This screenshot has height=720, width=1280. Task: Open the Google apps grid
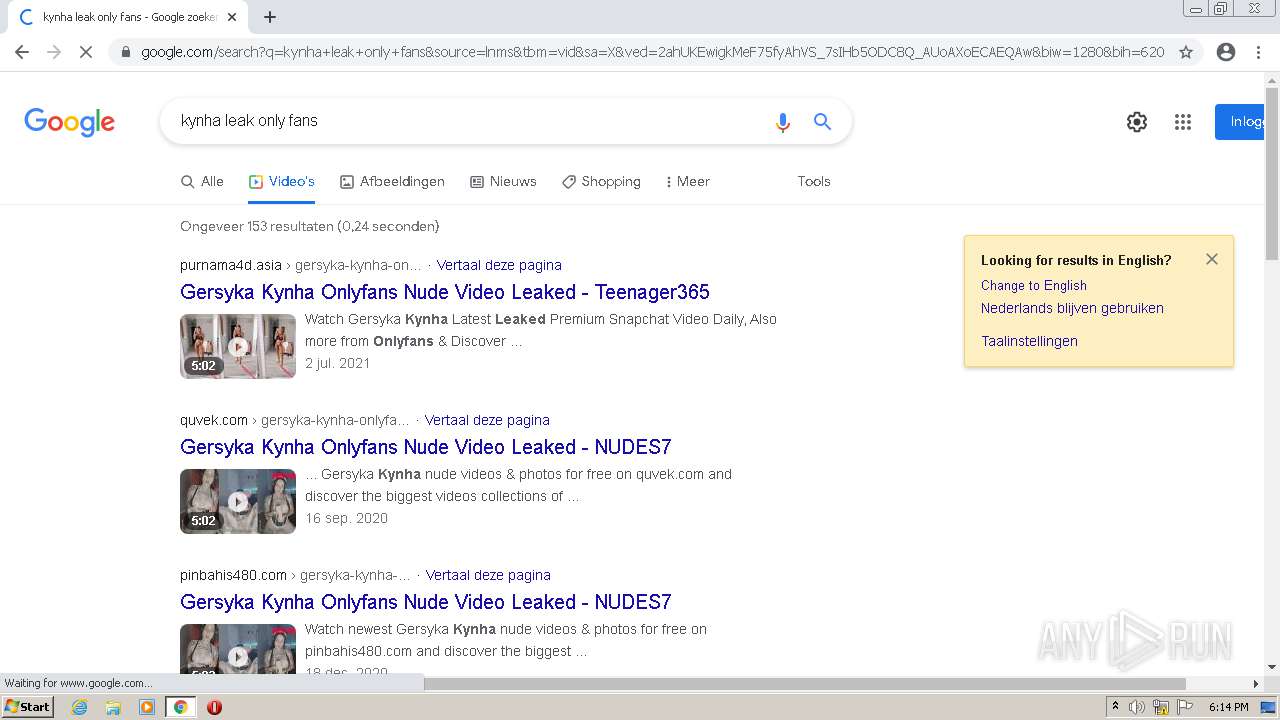pyautogui.click(x=1183, y=122)
